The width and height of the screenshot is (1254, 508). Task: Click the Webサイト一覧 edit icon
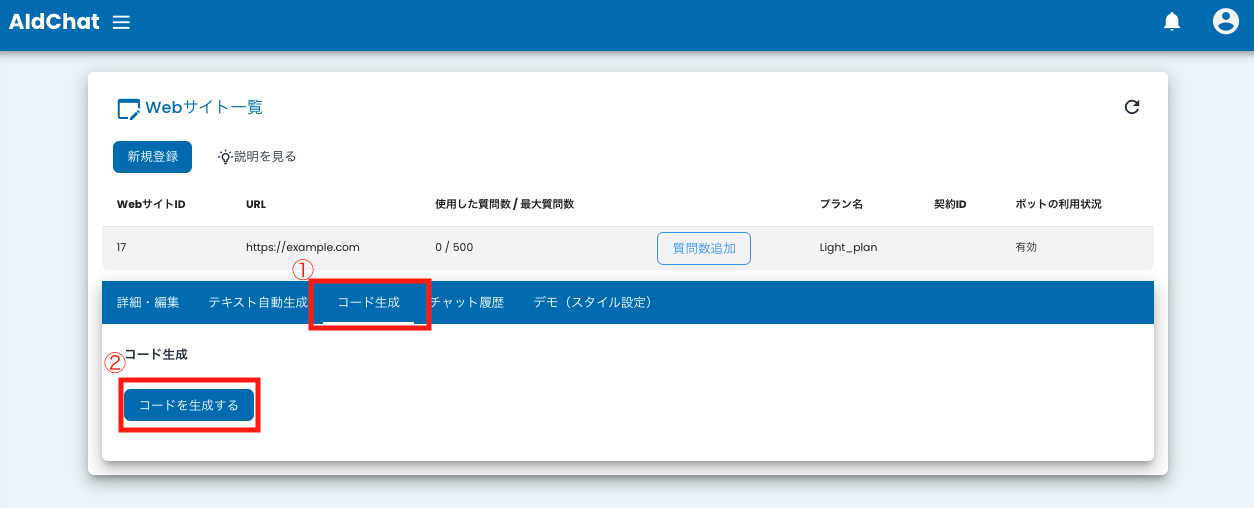[128, 109]
